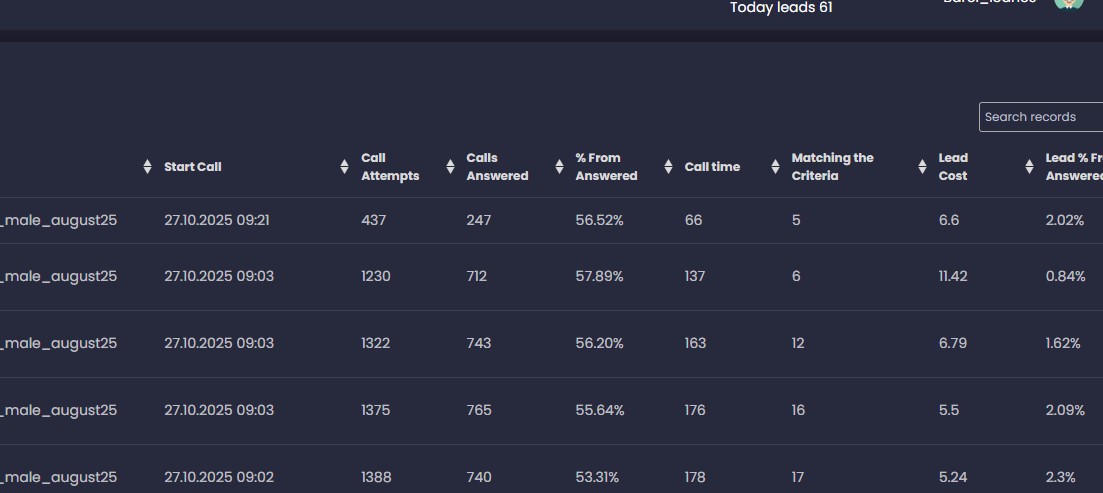
Task: Click sort arrows right of Start Call header
Action: pos(344,167)
